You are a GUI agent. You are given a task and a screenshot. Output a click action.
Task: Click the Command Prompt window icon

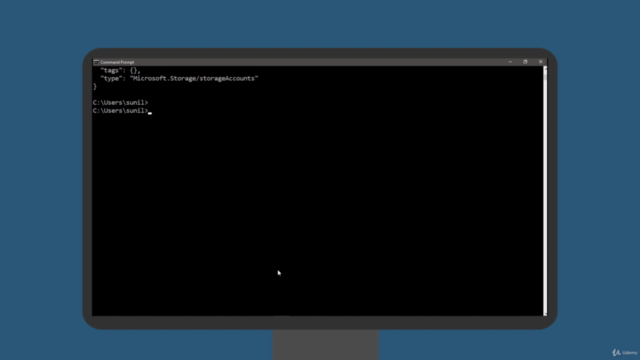point(96,62)
